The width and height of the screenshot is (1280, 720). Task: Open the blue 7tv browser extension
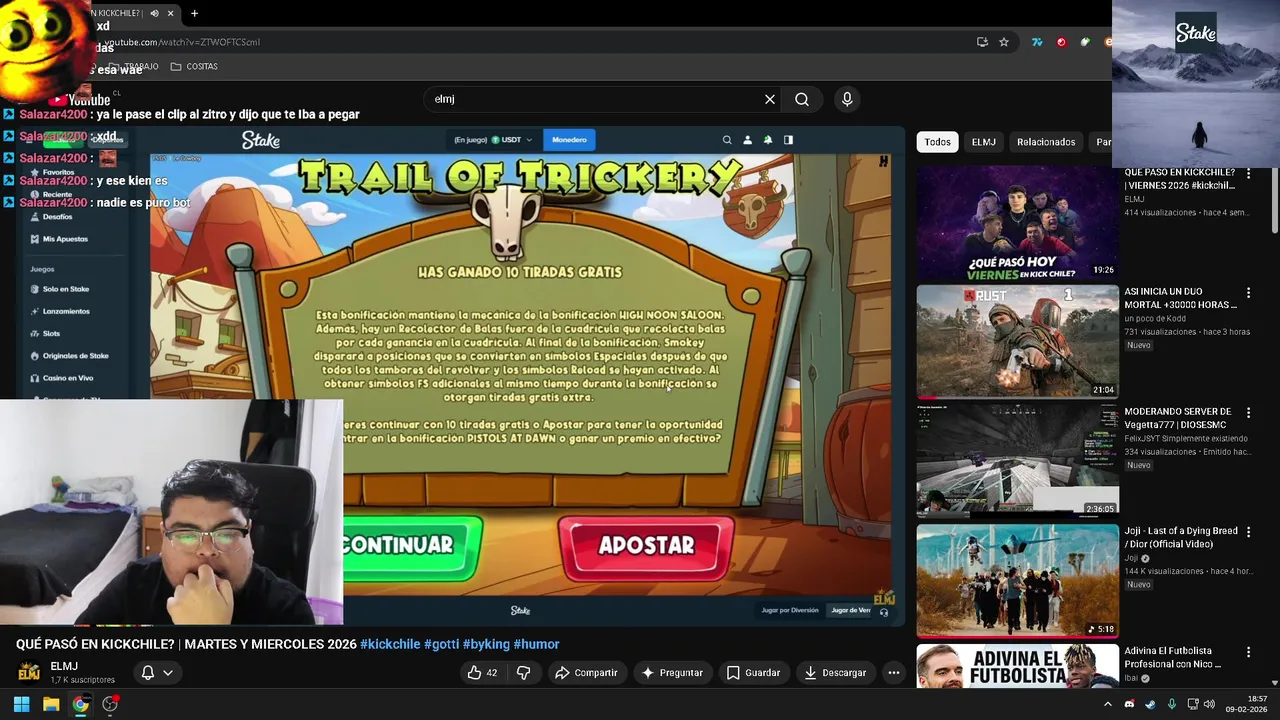tap(1037, 42)
